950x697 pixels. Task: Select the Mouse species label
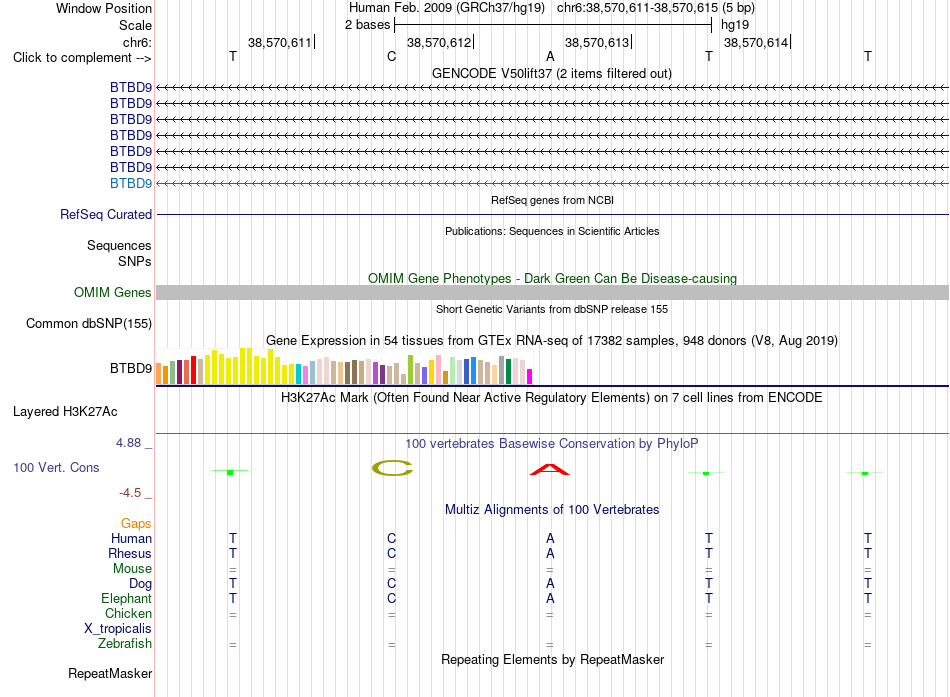click(x=132, y=569)
